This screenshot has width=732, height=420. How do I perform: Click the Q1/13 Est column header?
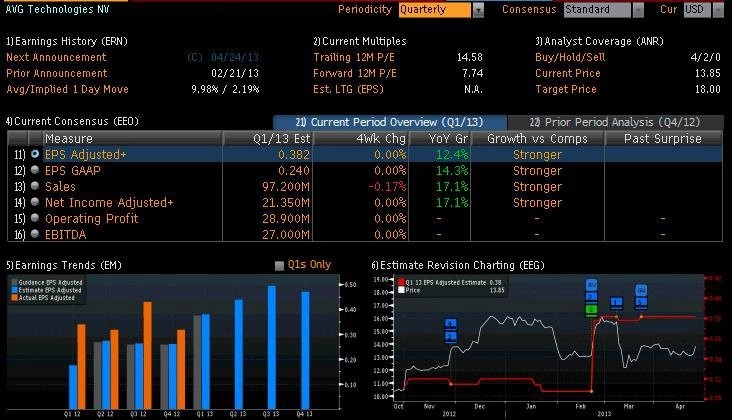[x=267, y=139]
